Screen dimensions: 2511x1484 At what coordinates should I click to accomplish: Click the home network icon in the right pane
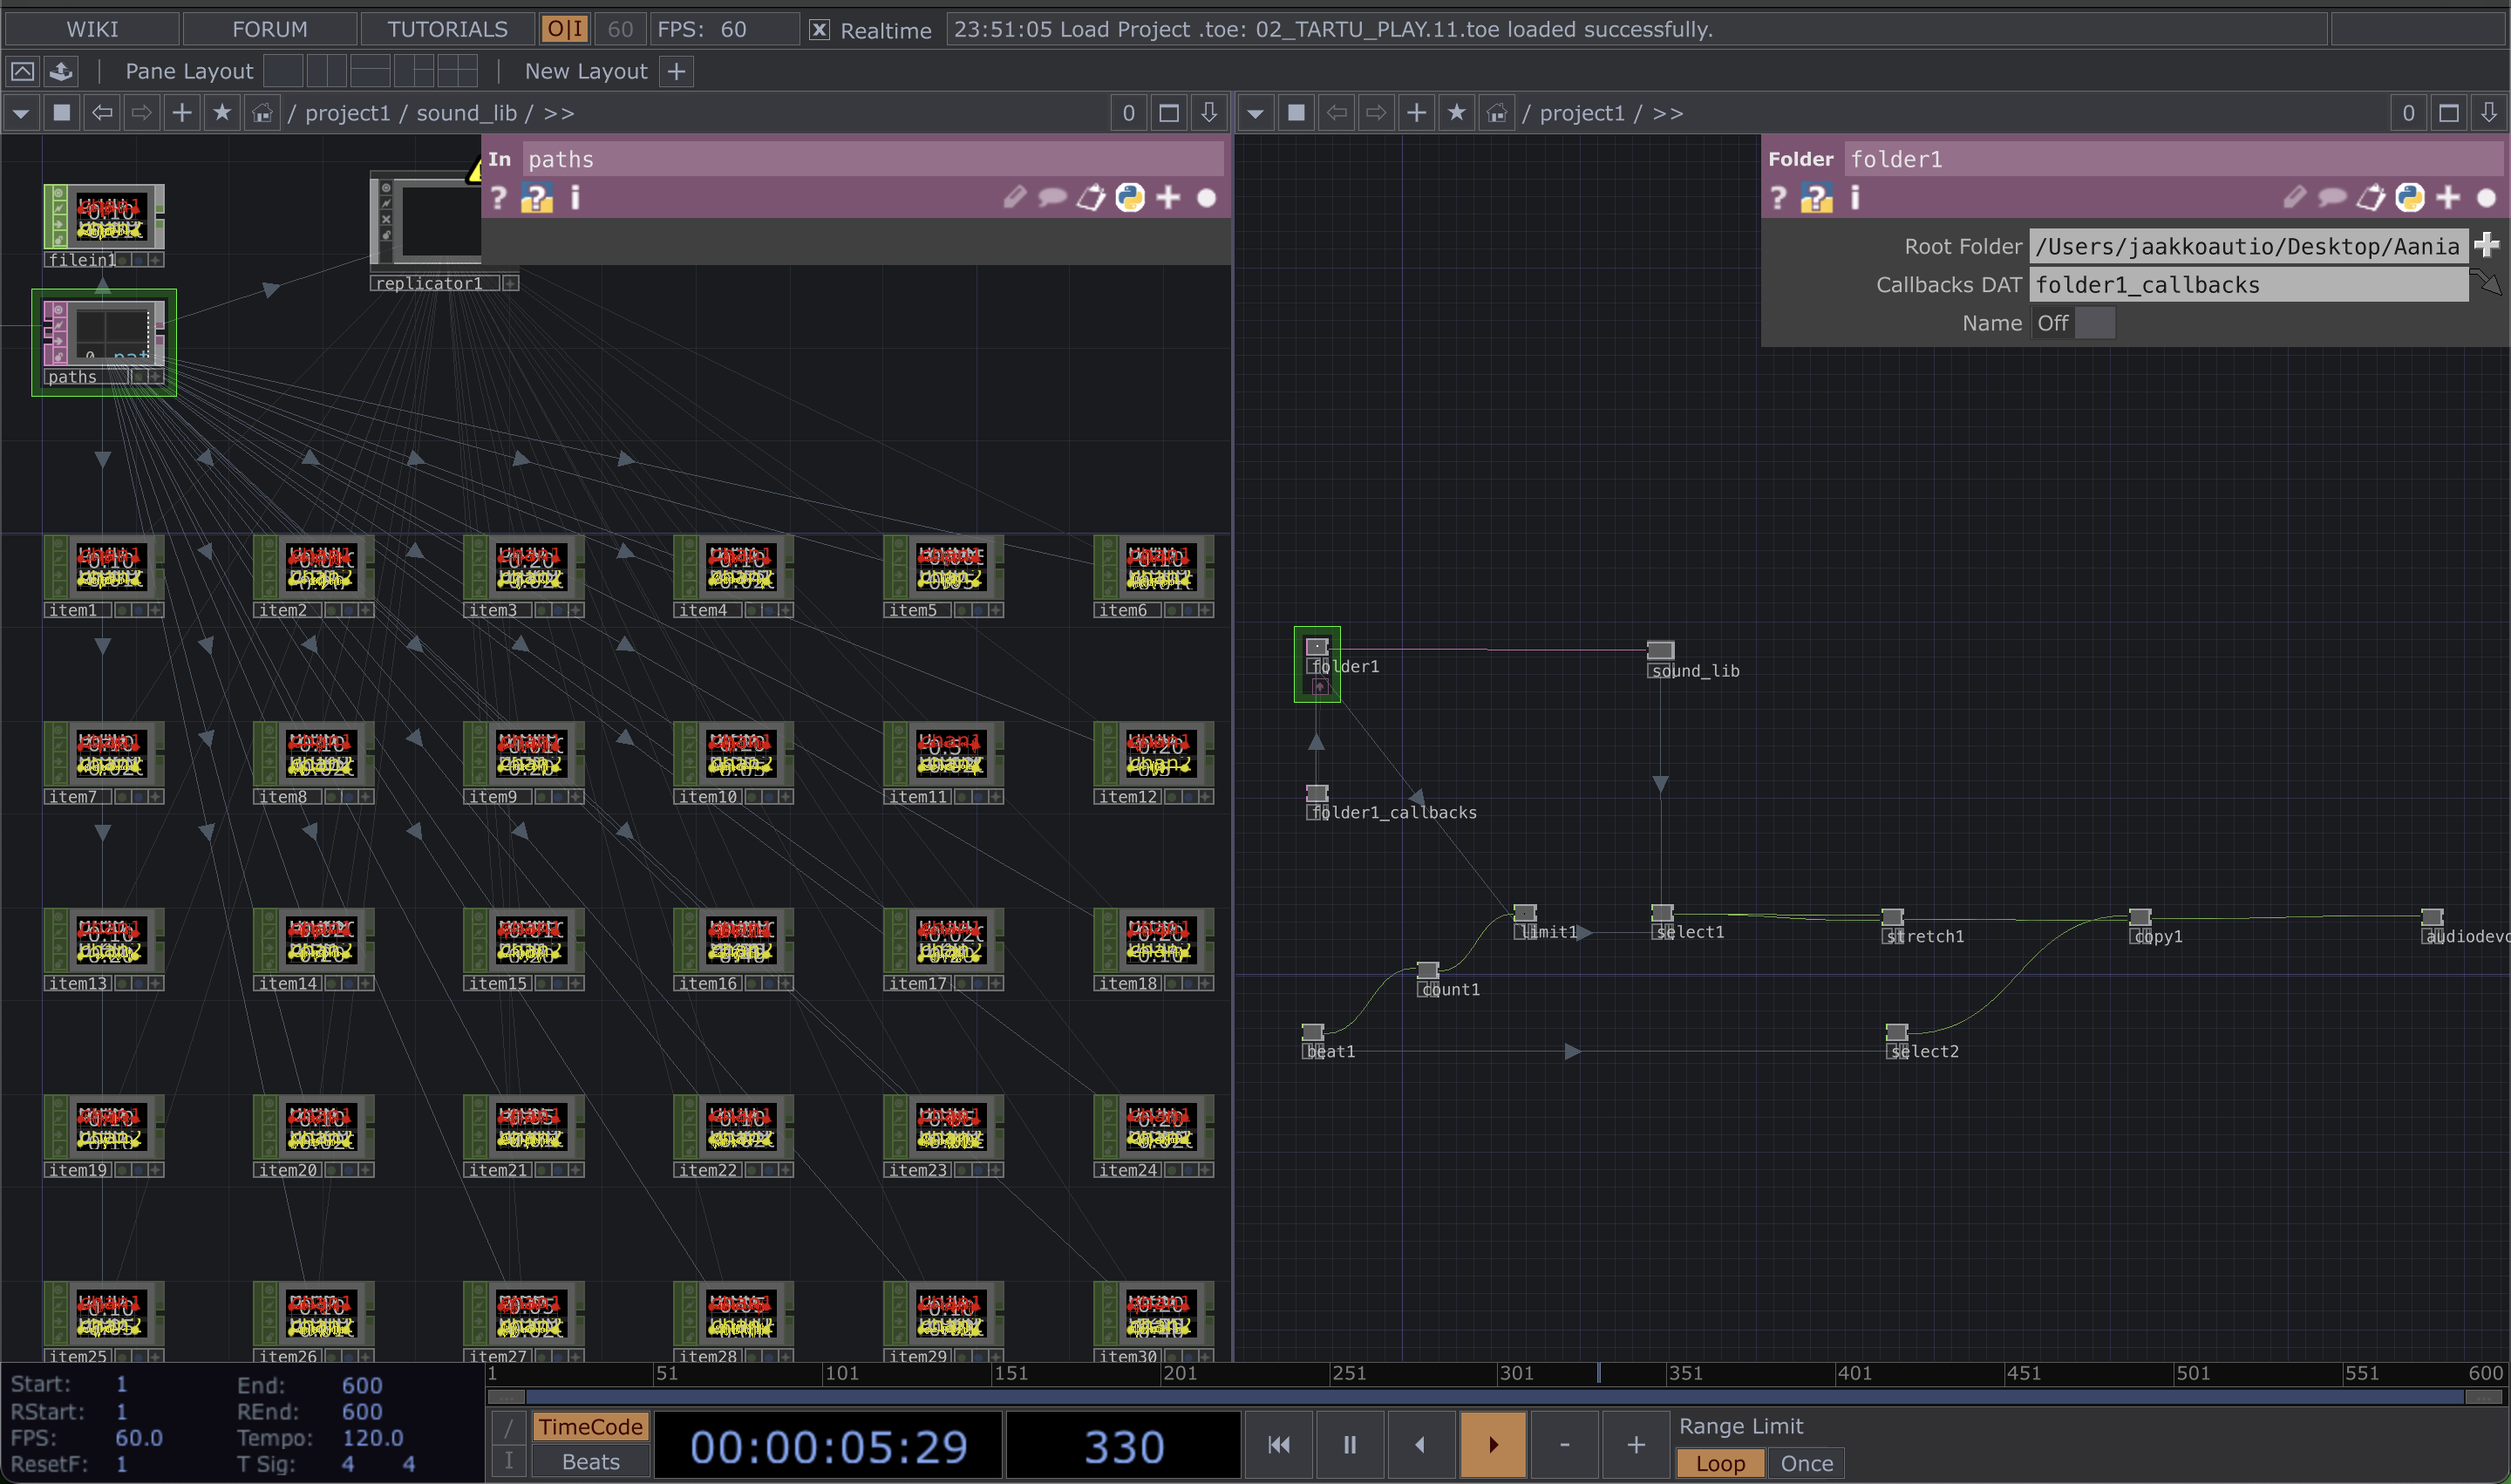pyautogui.click(x=1496, y=113)
